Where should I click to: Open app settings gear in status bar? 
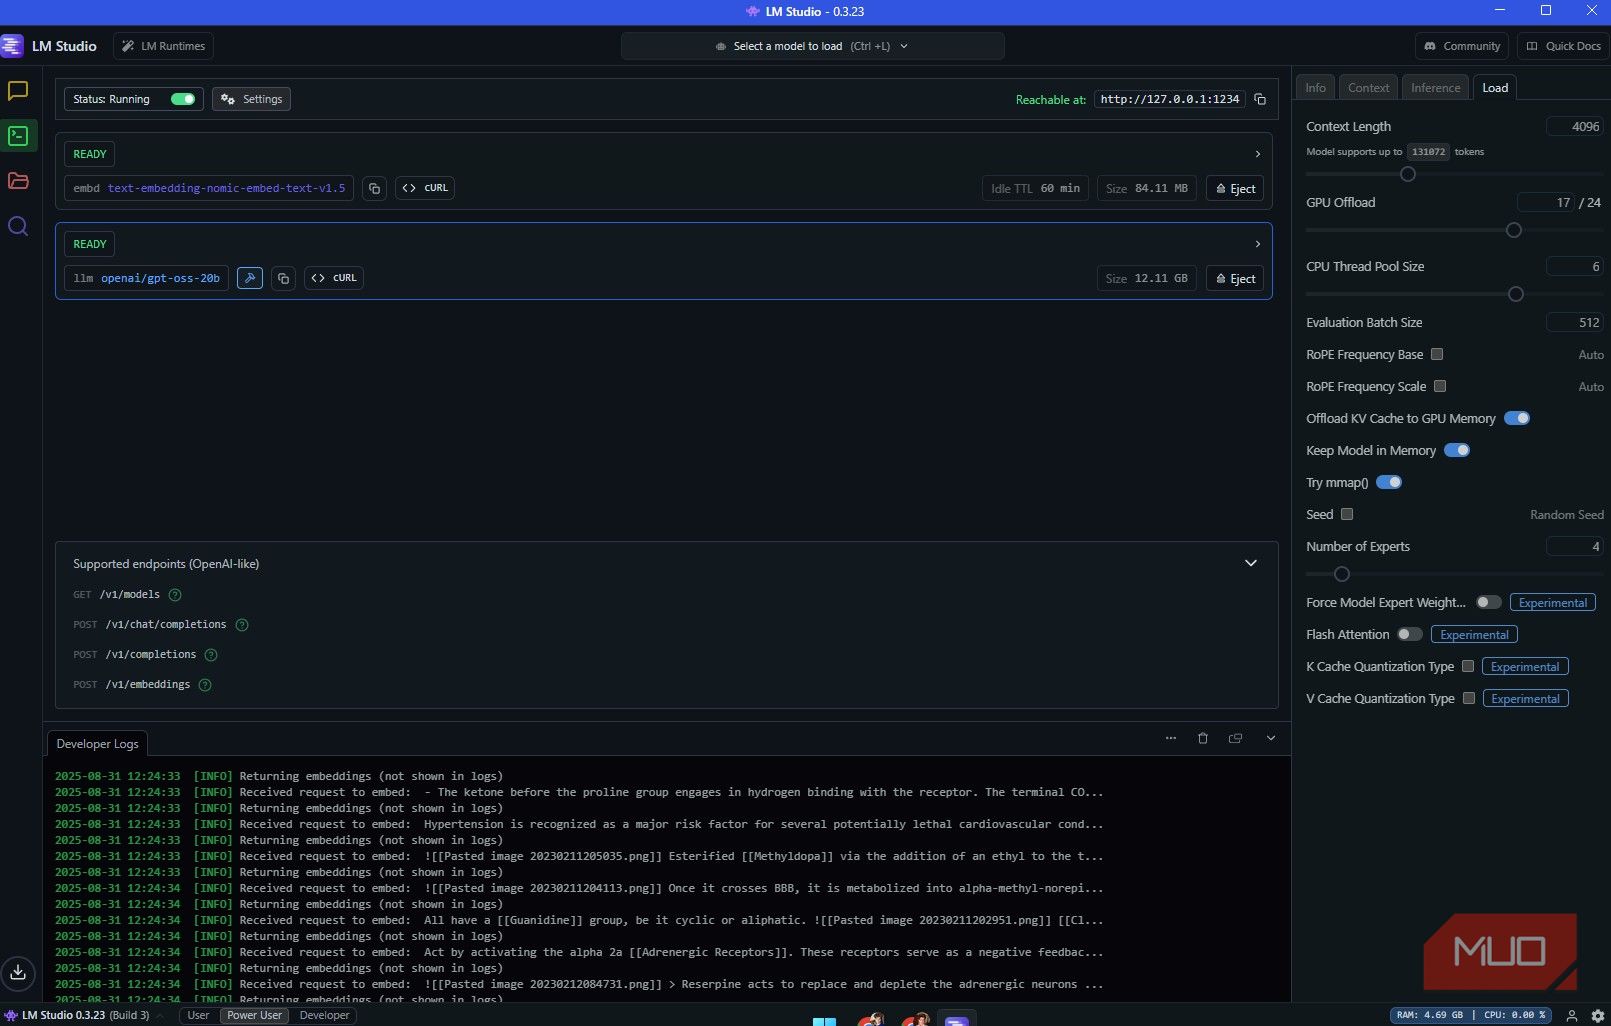coord(1597,1015)
